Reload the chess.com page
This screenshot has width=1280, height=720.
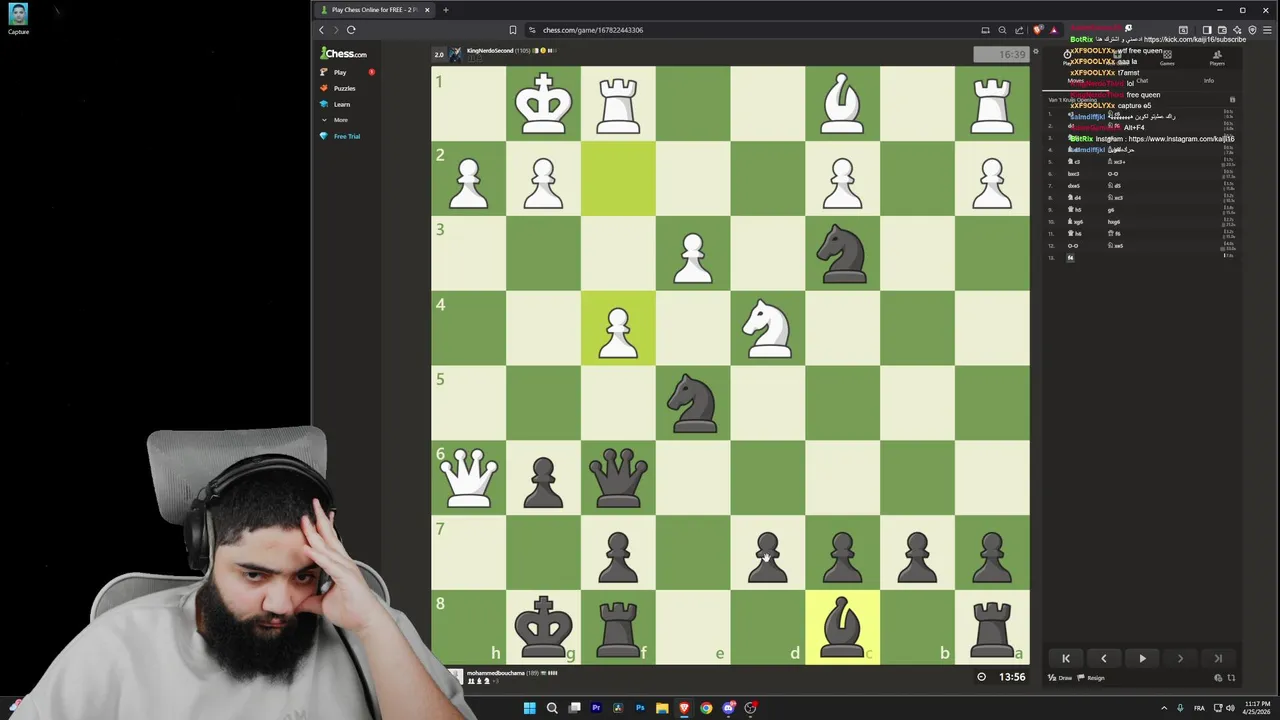coord(351,30)
